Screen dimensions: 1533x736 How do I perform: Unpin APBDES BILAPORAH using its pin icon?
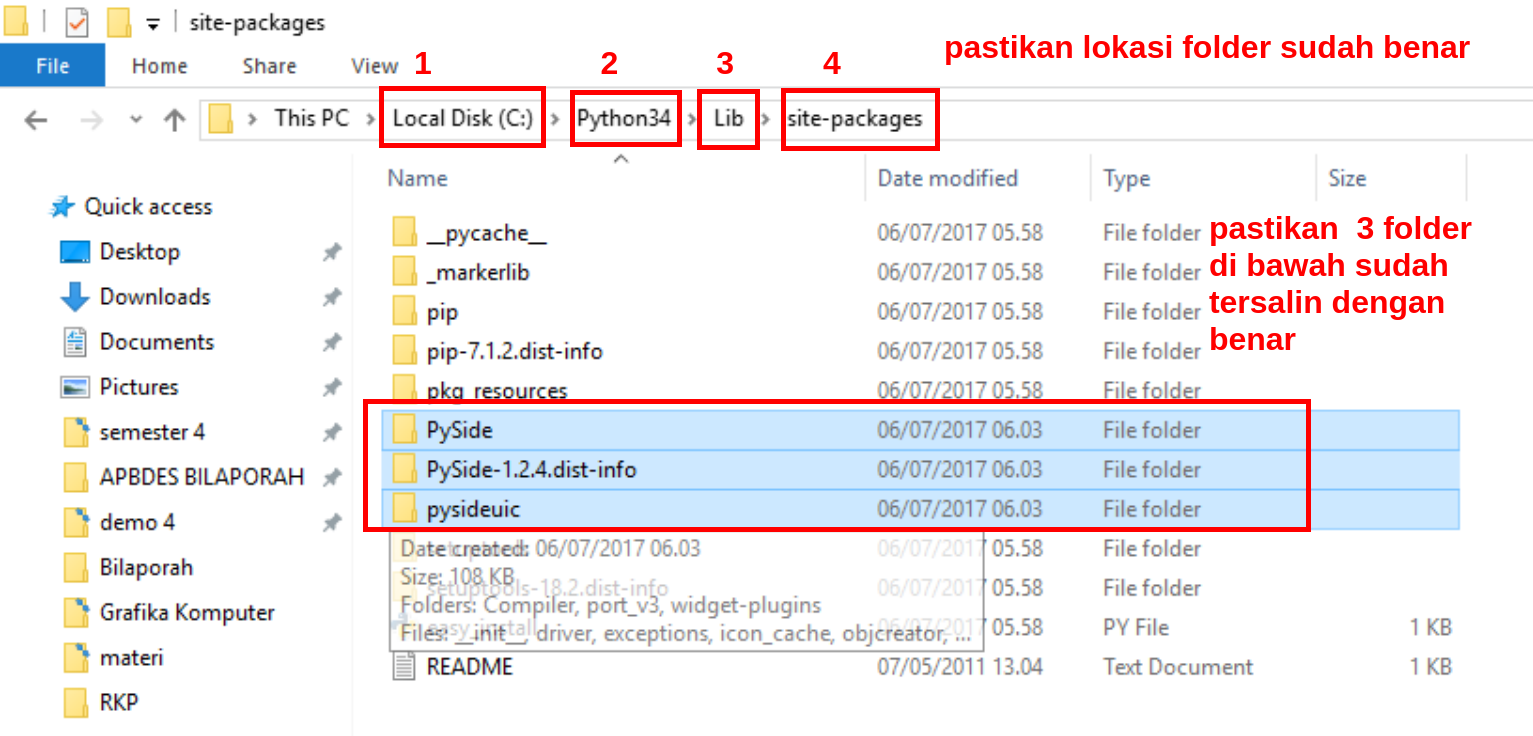pos(332,478)
